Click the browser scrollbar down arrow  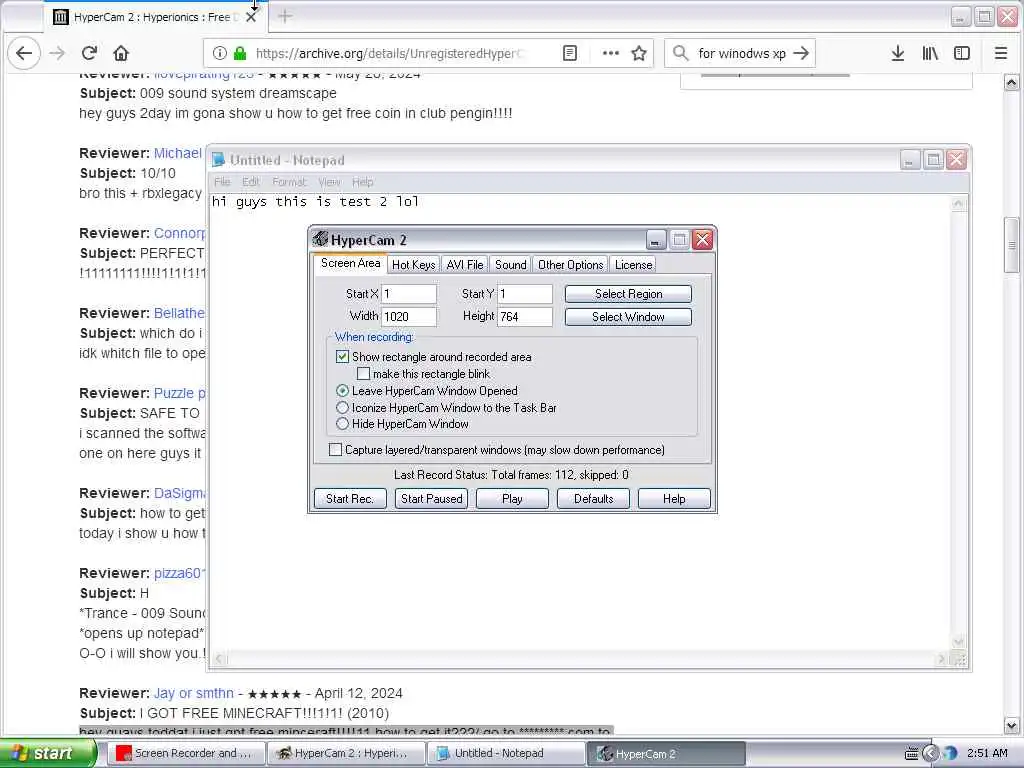click(x=1012, y=725)
